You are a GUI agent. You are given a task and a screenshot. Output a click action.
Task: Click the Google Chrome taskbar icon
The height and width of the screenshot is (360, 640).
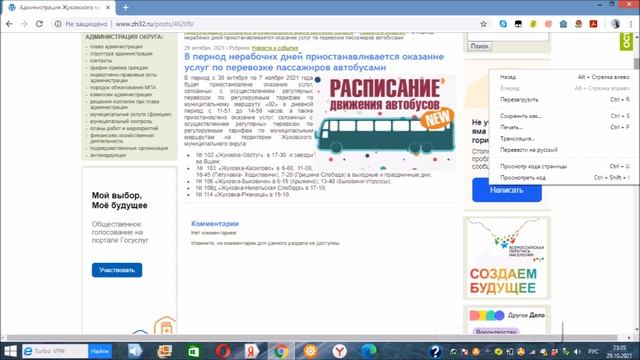(x=281, y=351)
